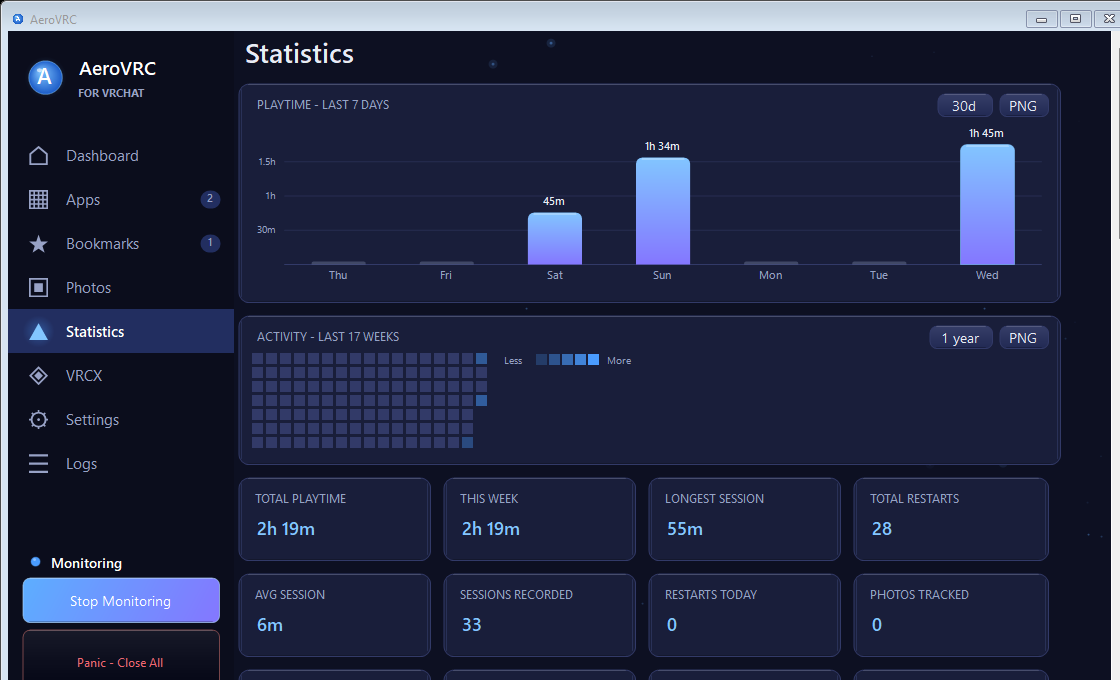Click the Sessions Recorded 33 card
The width and height of the screenshot is (1120, 680).
[x=539, y=615]
